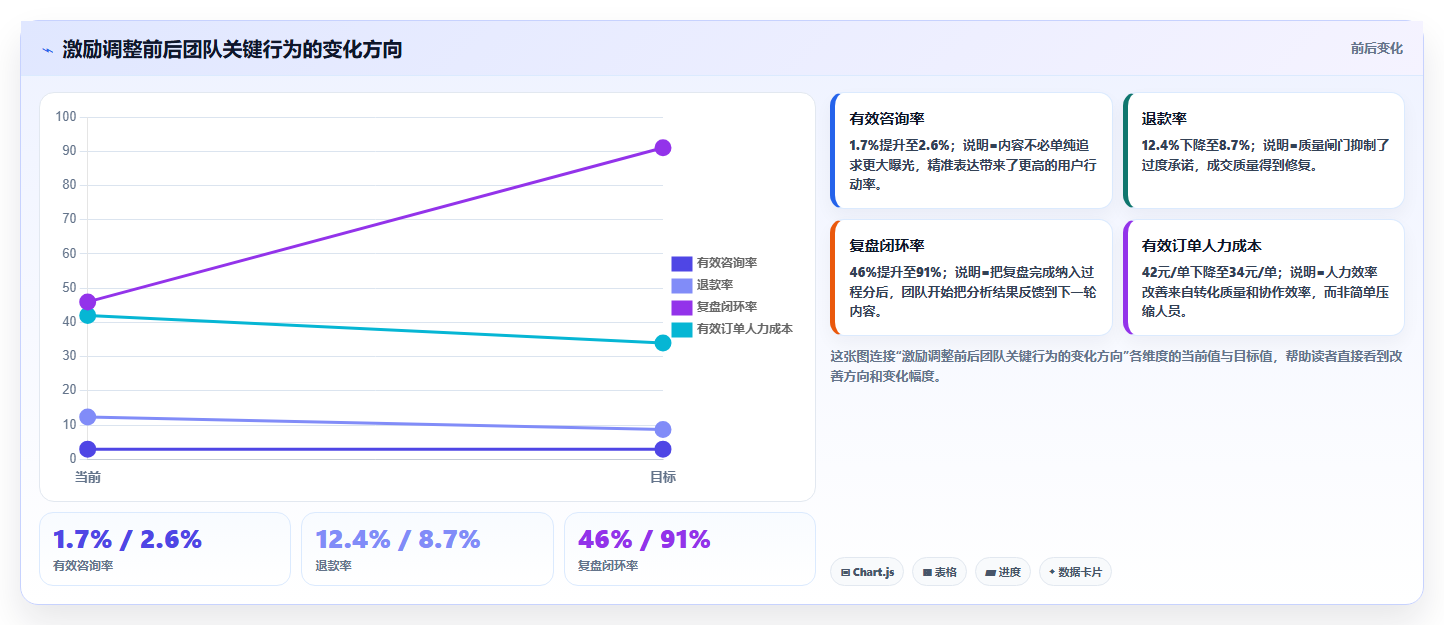The width and height of the screenshot is (1444, 625).
Task: Click the 46% / 91% stat value
Action: [x=644, y=539]
